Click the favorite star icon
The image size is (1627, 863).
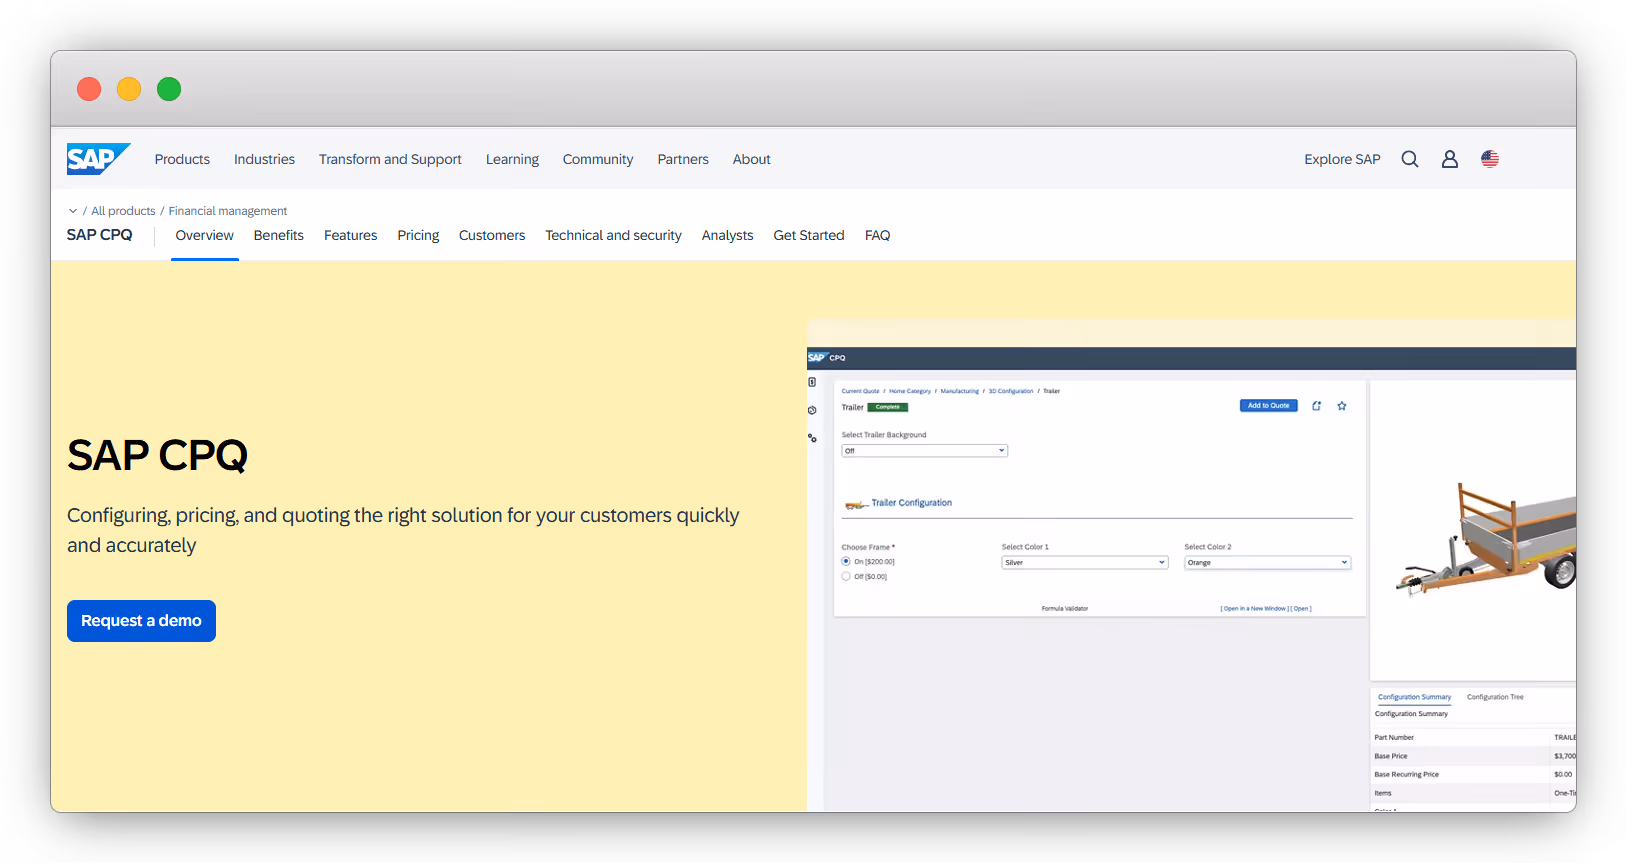coord(1342,406)
